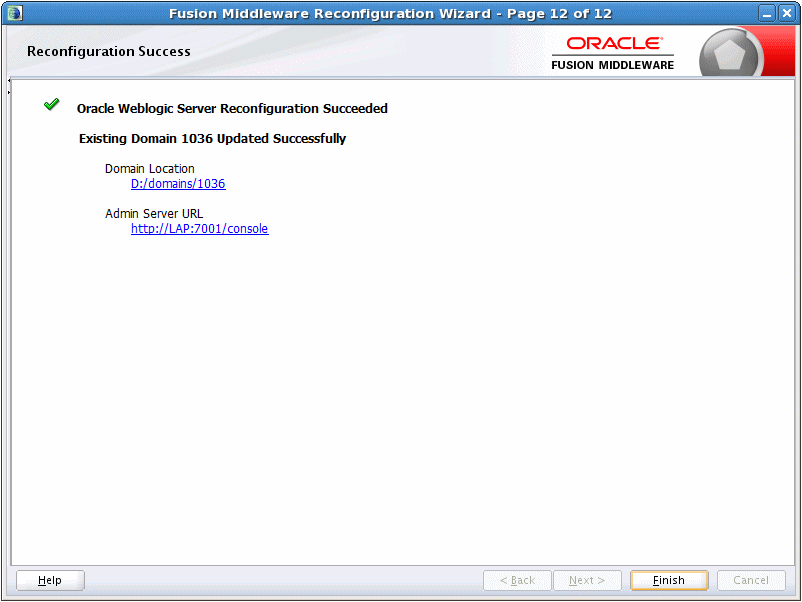Open the Help button
This screenshot has height=602, width=802.
coord(50,581)
